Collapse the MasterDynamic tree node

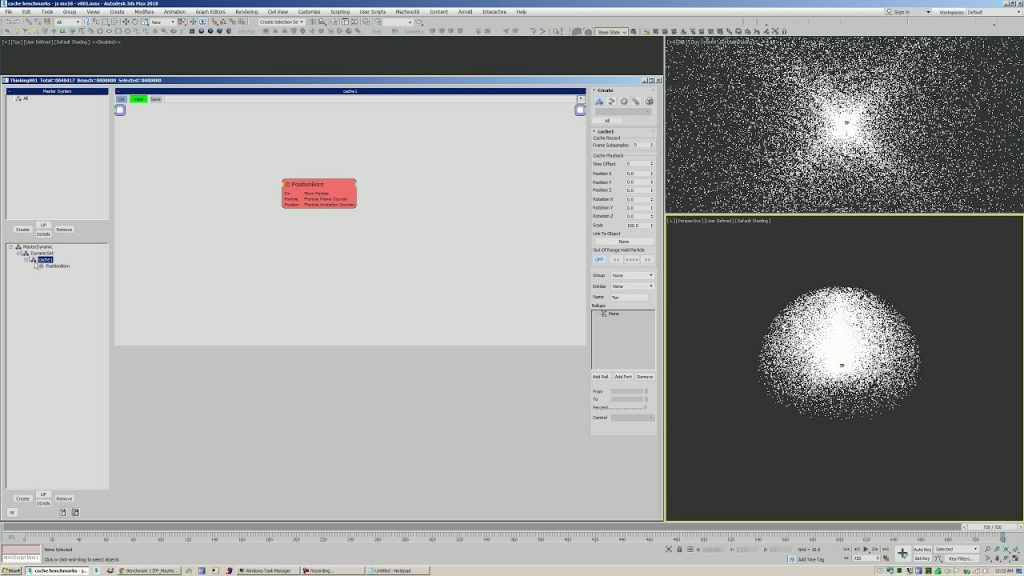click(11, 247)
